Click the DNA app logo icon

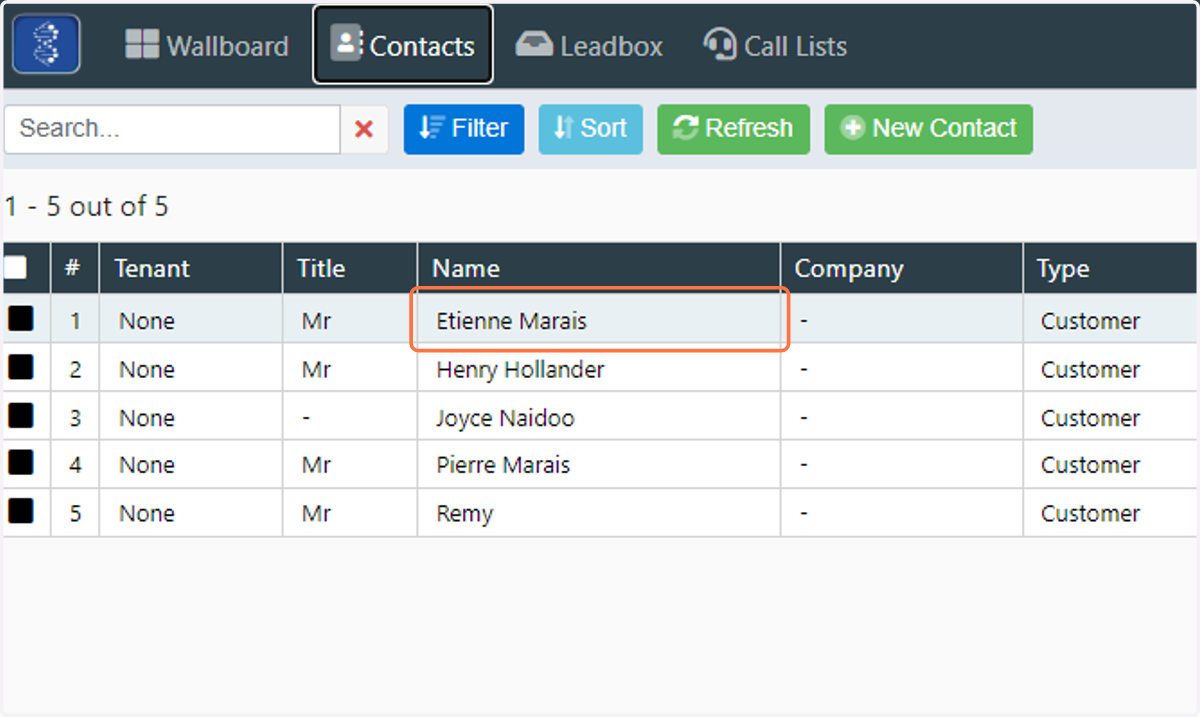(x=46, y=44)
